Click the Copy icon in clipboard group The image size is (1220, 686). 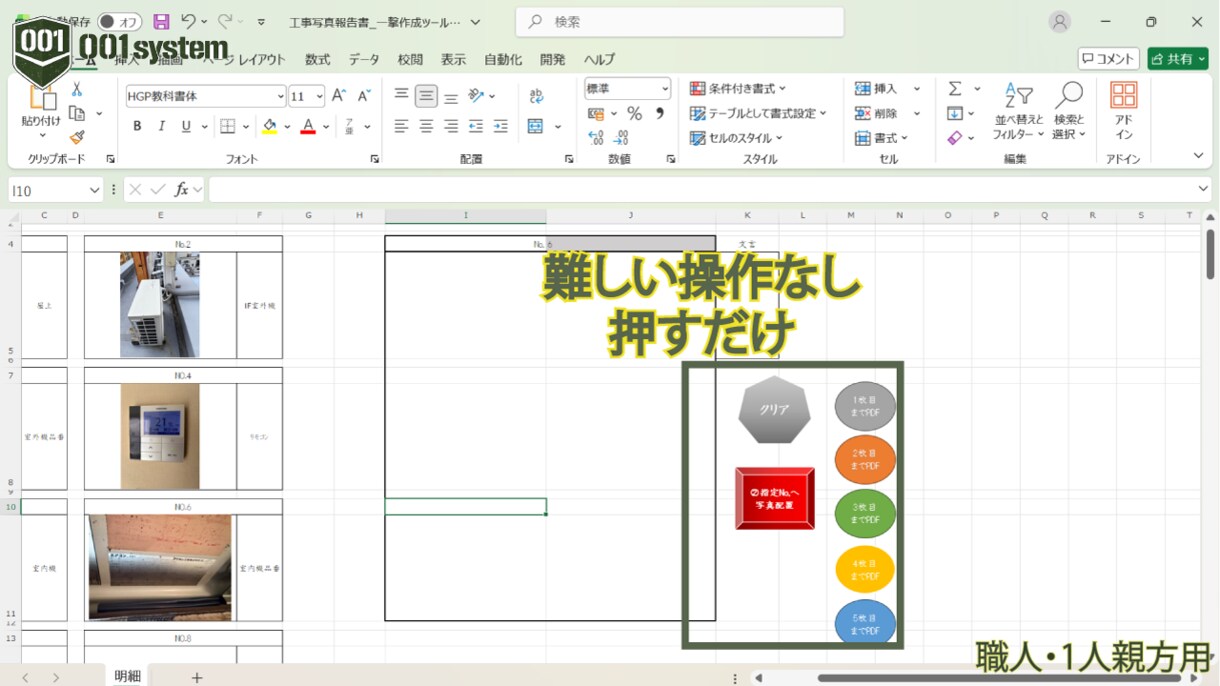[77, 114]
